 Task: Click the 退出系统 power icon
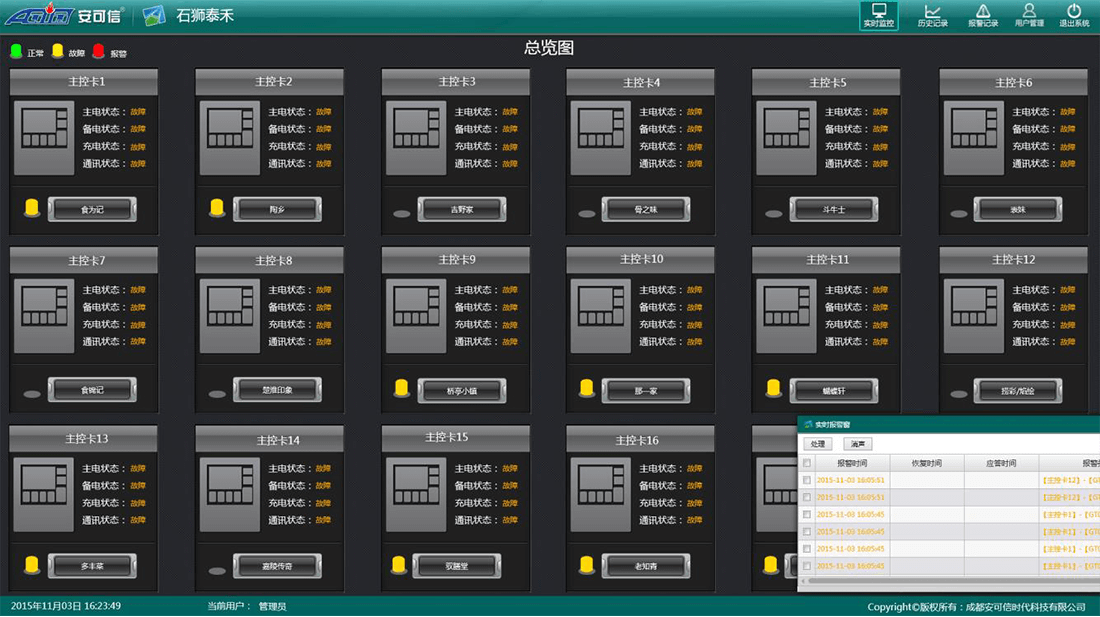coord(1074,15)
